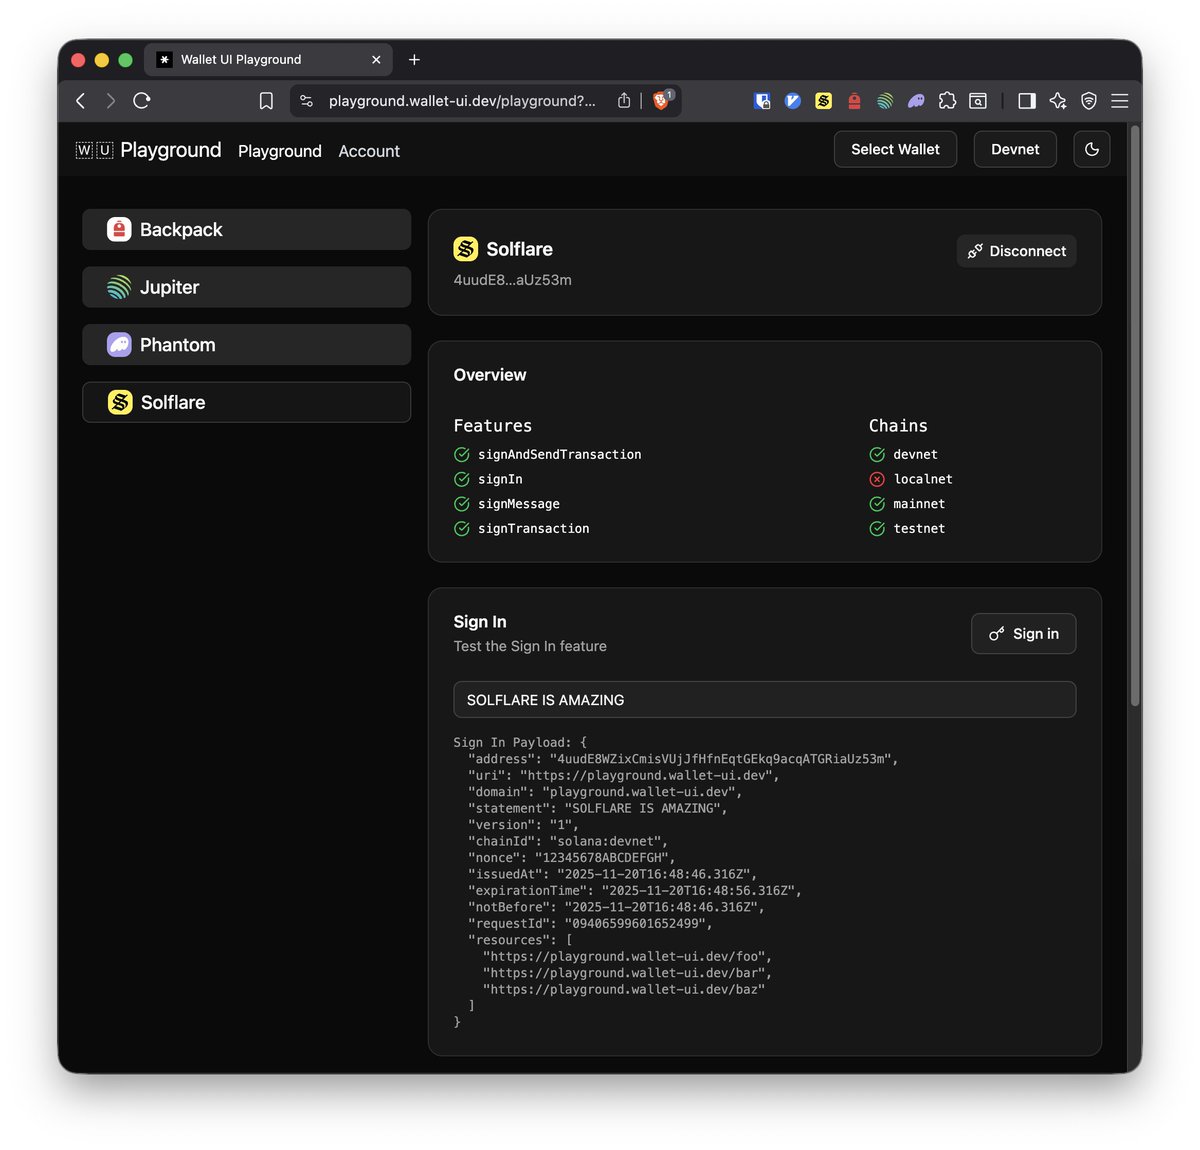Open site settings icon in address bar

coord(307,101)
